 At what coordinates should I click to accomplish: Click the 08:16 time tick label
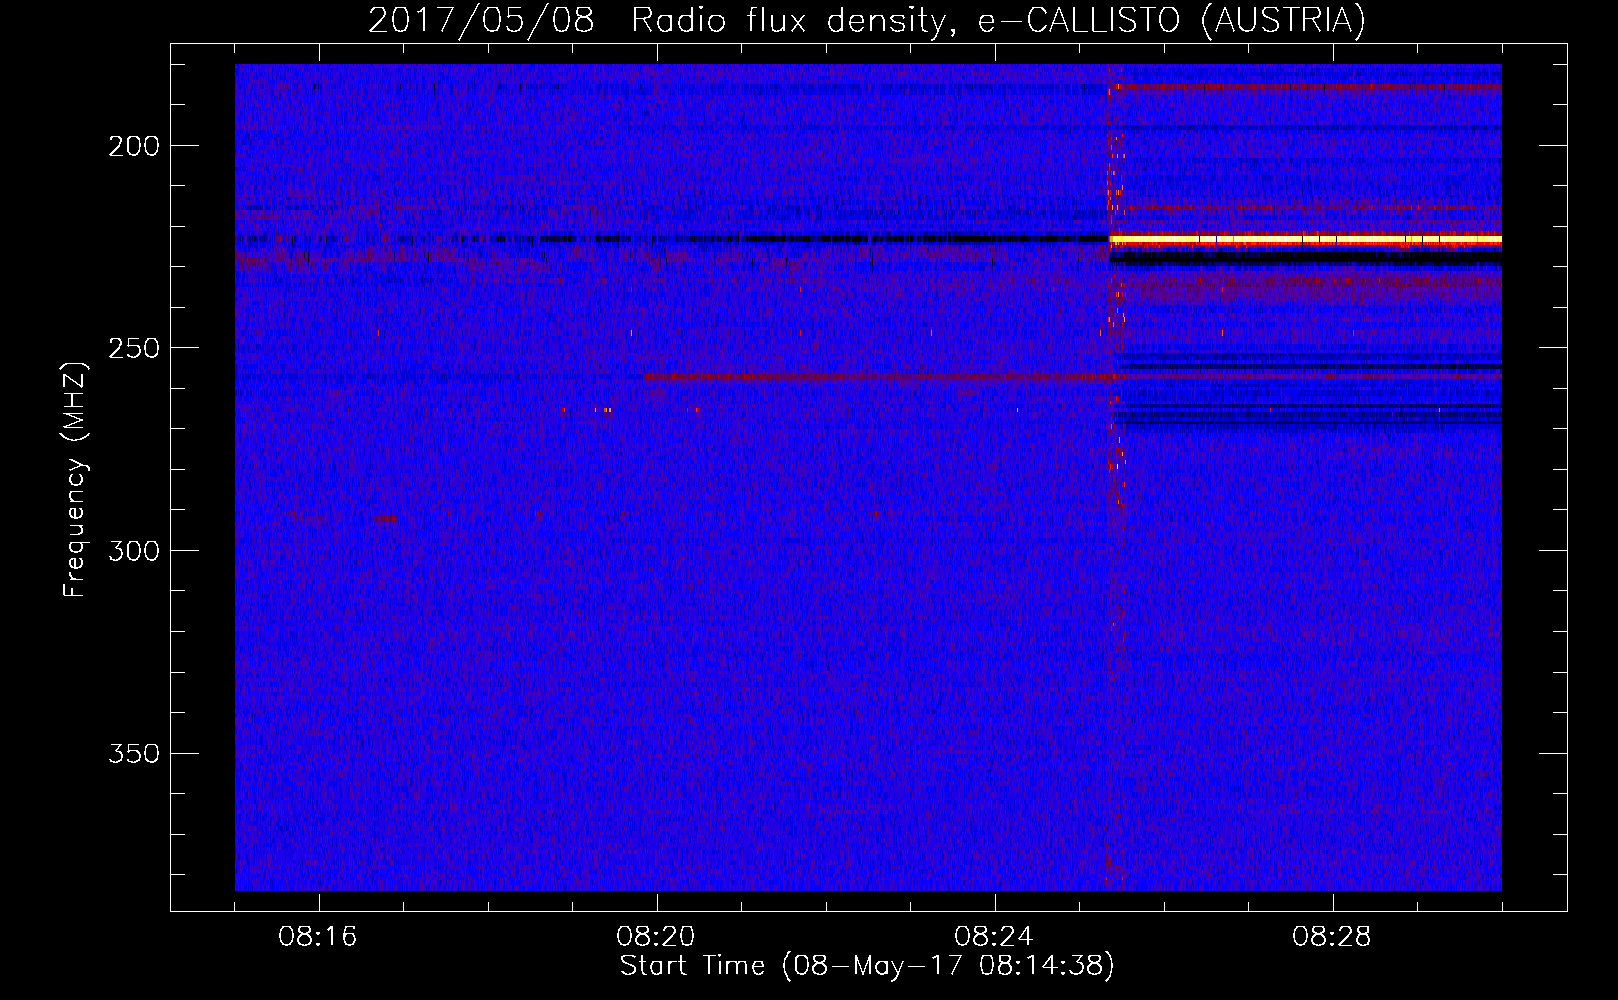click(x=318, y=937)
